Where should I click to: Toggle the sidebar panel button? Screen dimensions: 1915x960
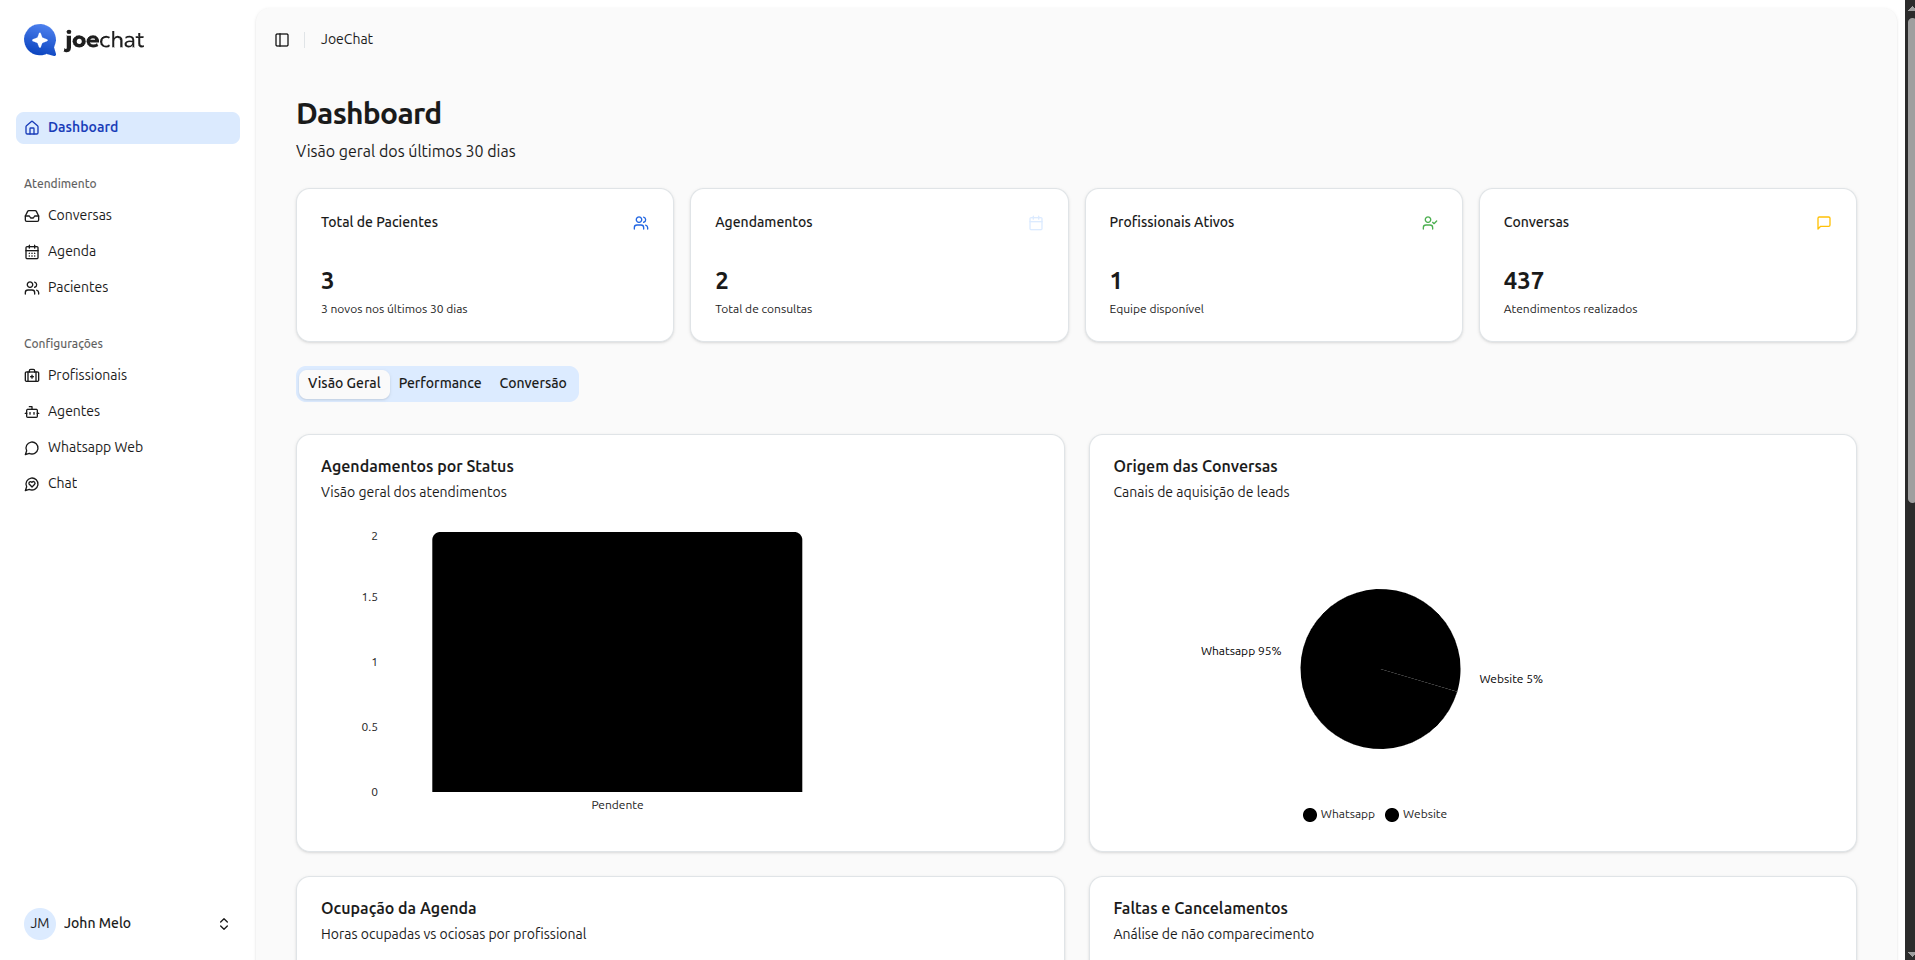(x=282, y=40)
